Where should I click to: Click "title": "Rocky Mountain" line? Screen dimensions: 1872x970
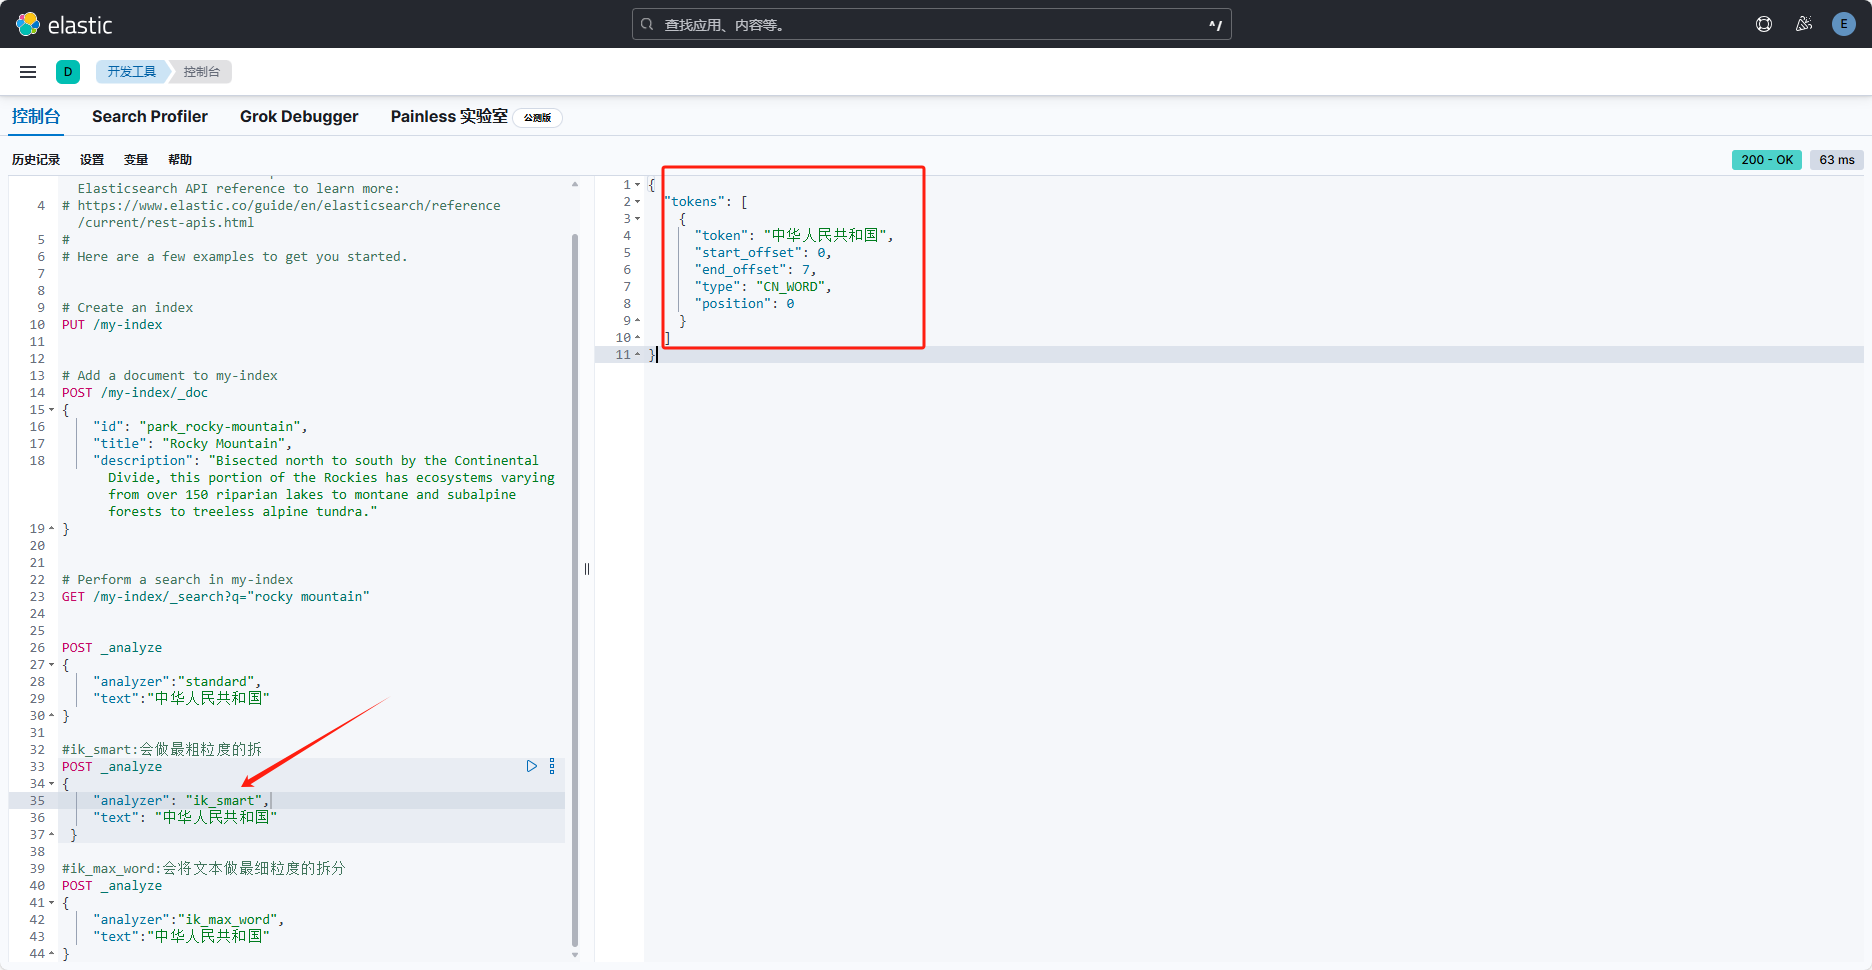coord(193,444)
